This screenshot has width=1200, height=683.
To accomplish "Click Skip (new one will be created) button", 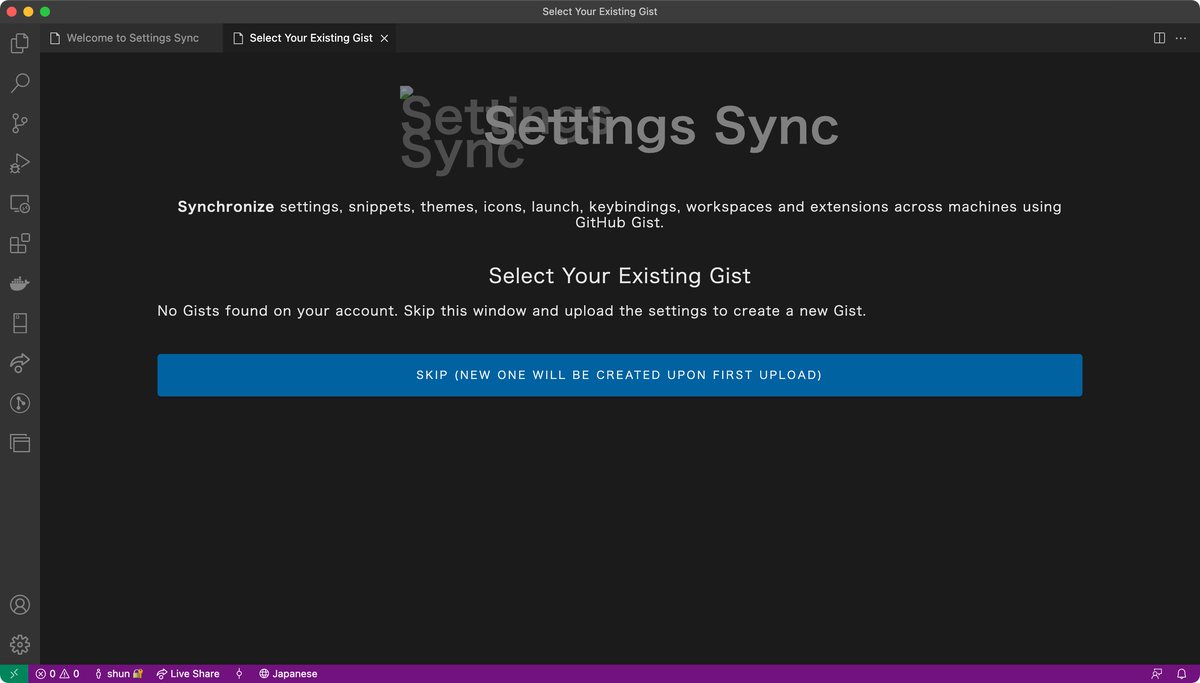I will click(619, 375).
